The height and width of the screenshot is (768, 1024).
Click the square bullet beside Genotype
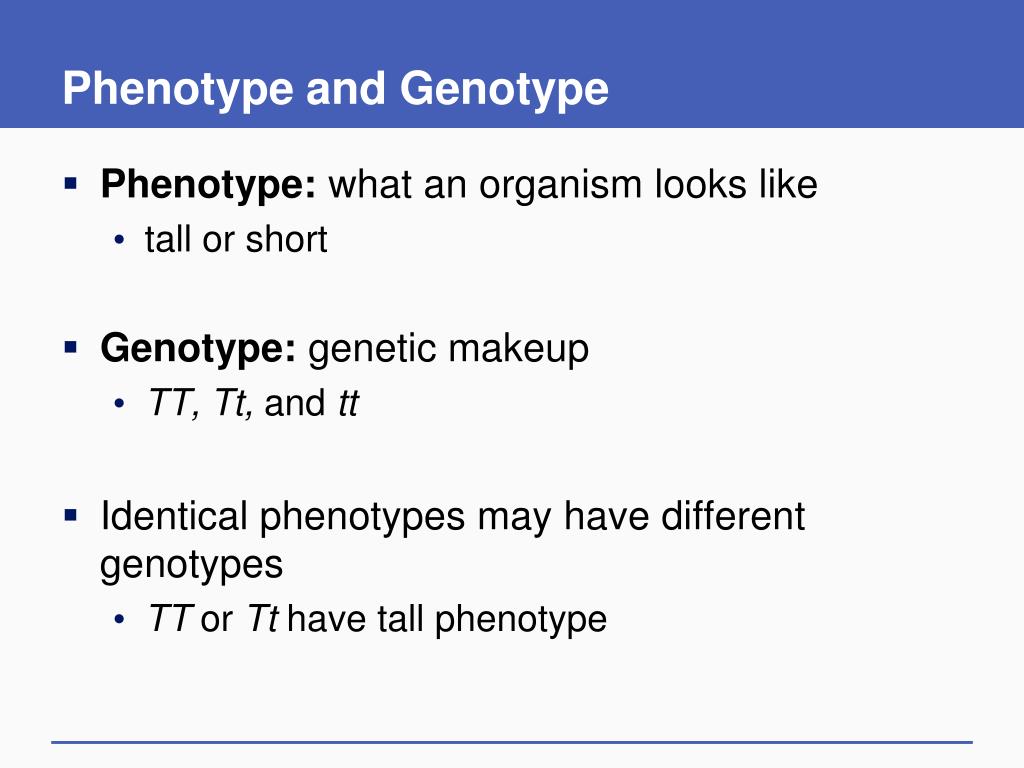pos(71,347)
